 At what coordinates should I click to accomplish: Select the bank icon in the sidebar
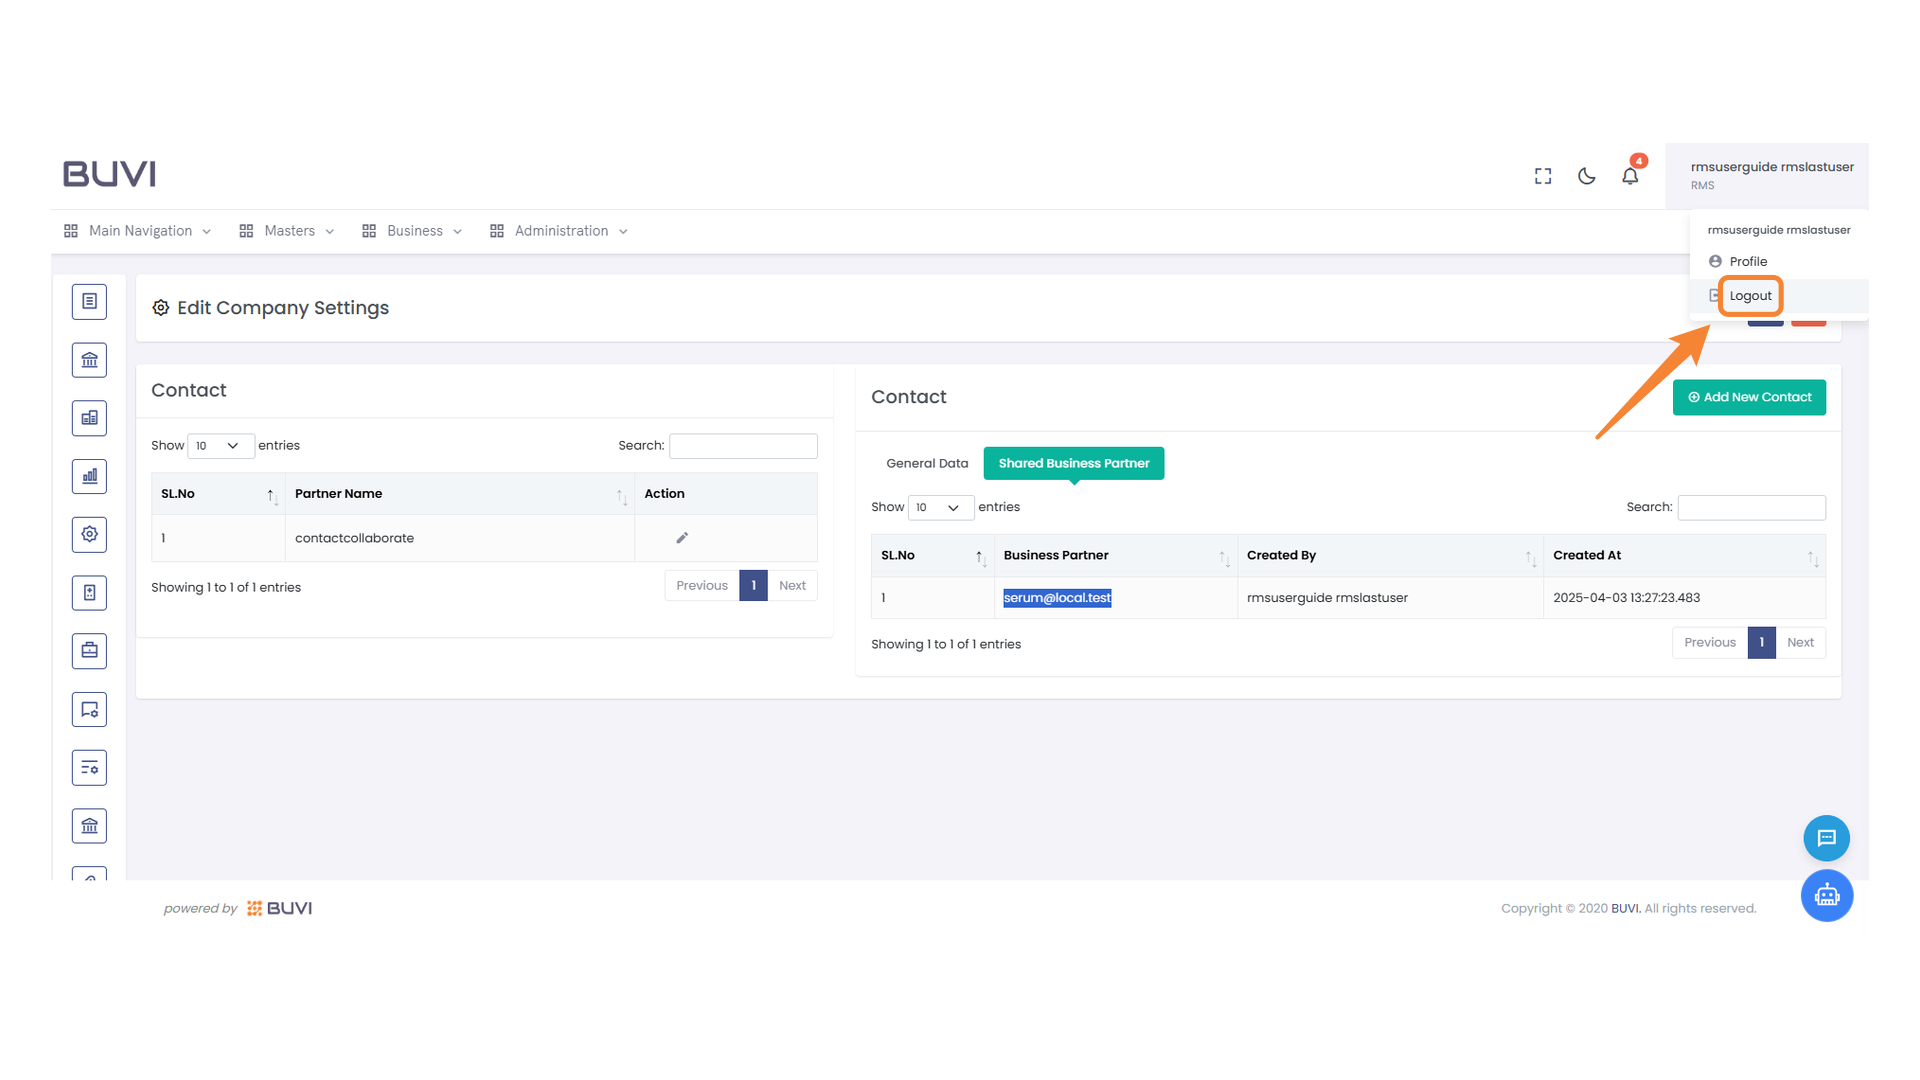pyautogui.click(x=89, y=359)
